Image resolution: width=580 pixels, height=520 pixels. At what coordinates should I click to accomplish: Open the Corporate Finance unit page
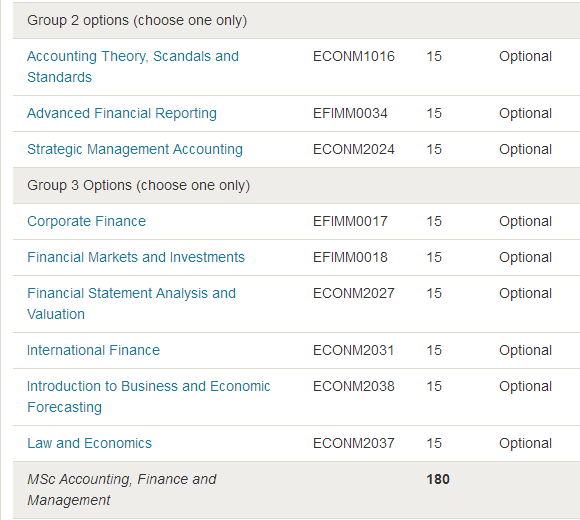(x=86, y=221)
